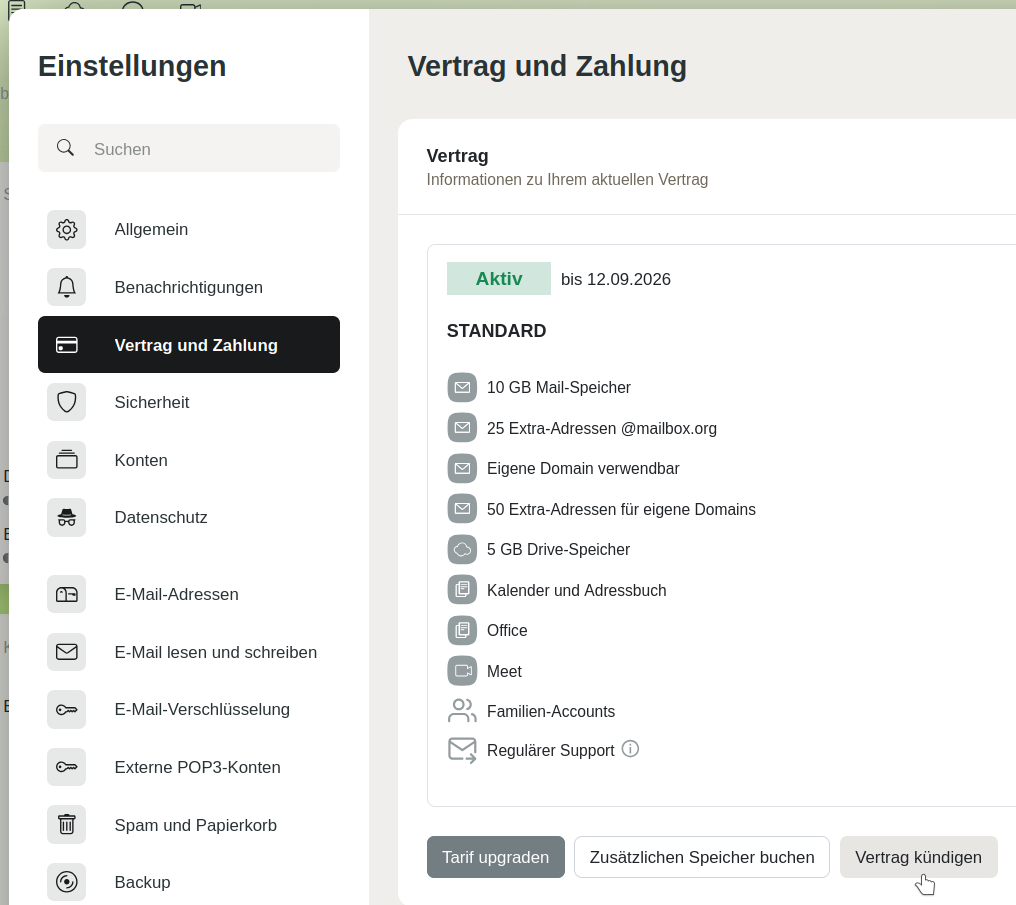Click the Backup disc icon
Viewport: 1016px width, 905px height.
[66, 882]
